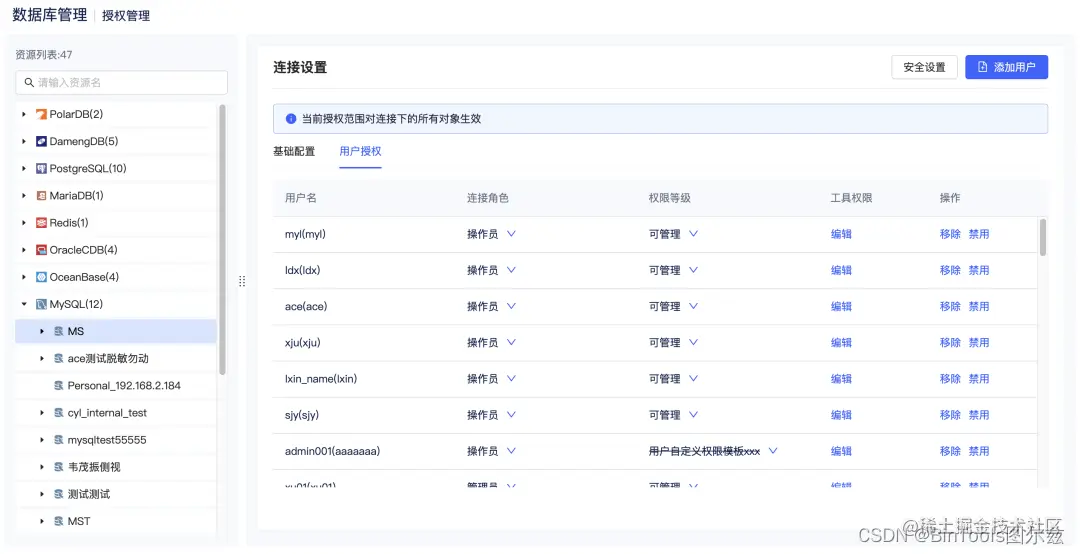Click the panel splitter drag handle
Screen dimensions: 1080x554
pyautogui.click(x=242, y=281)
